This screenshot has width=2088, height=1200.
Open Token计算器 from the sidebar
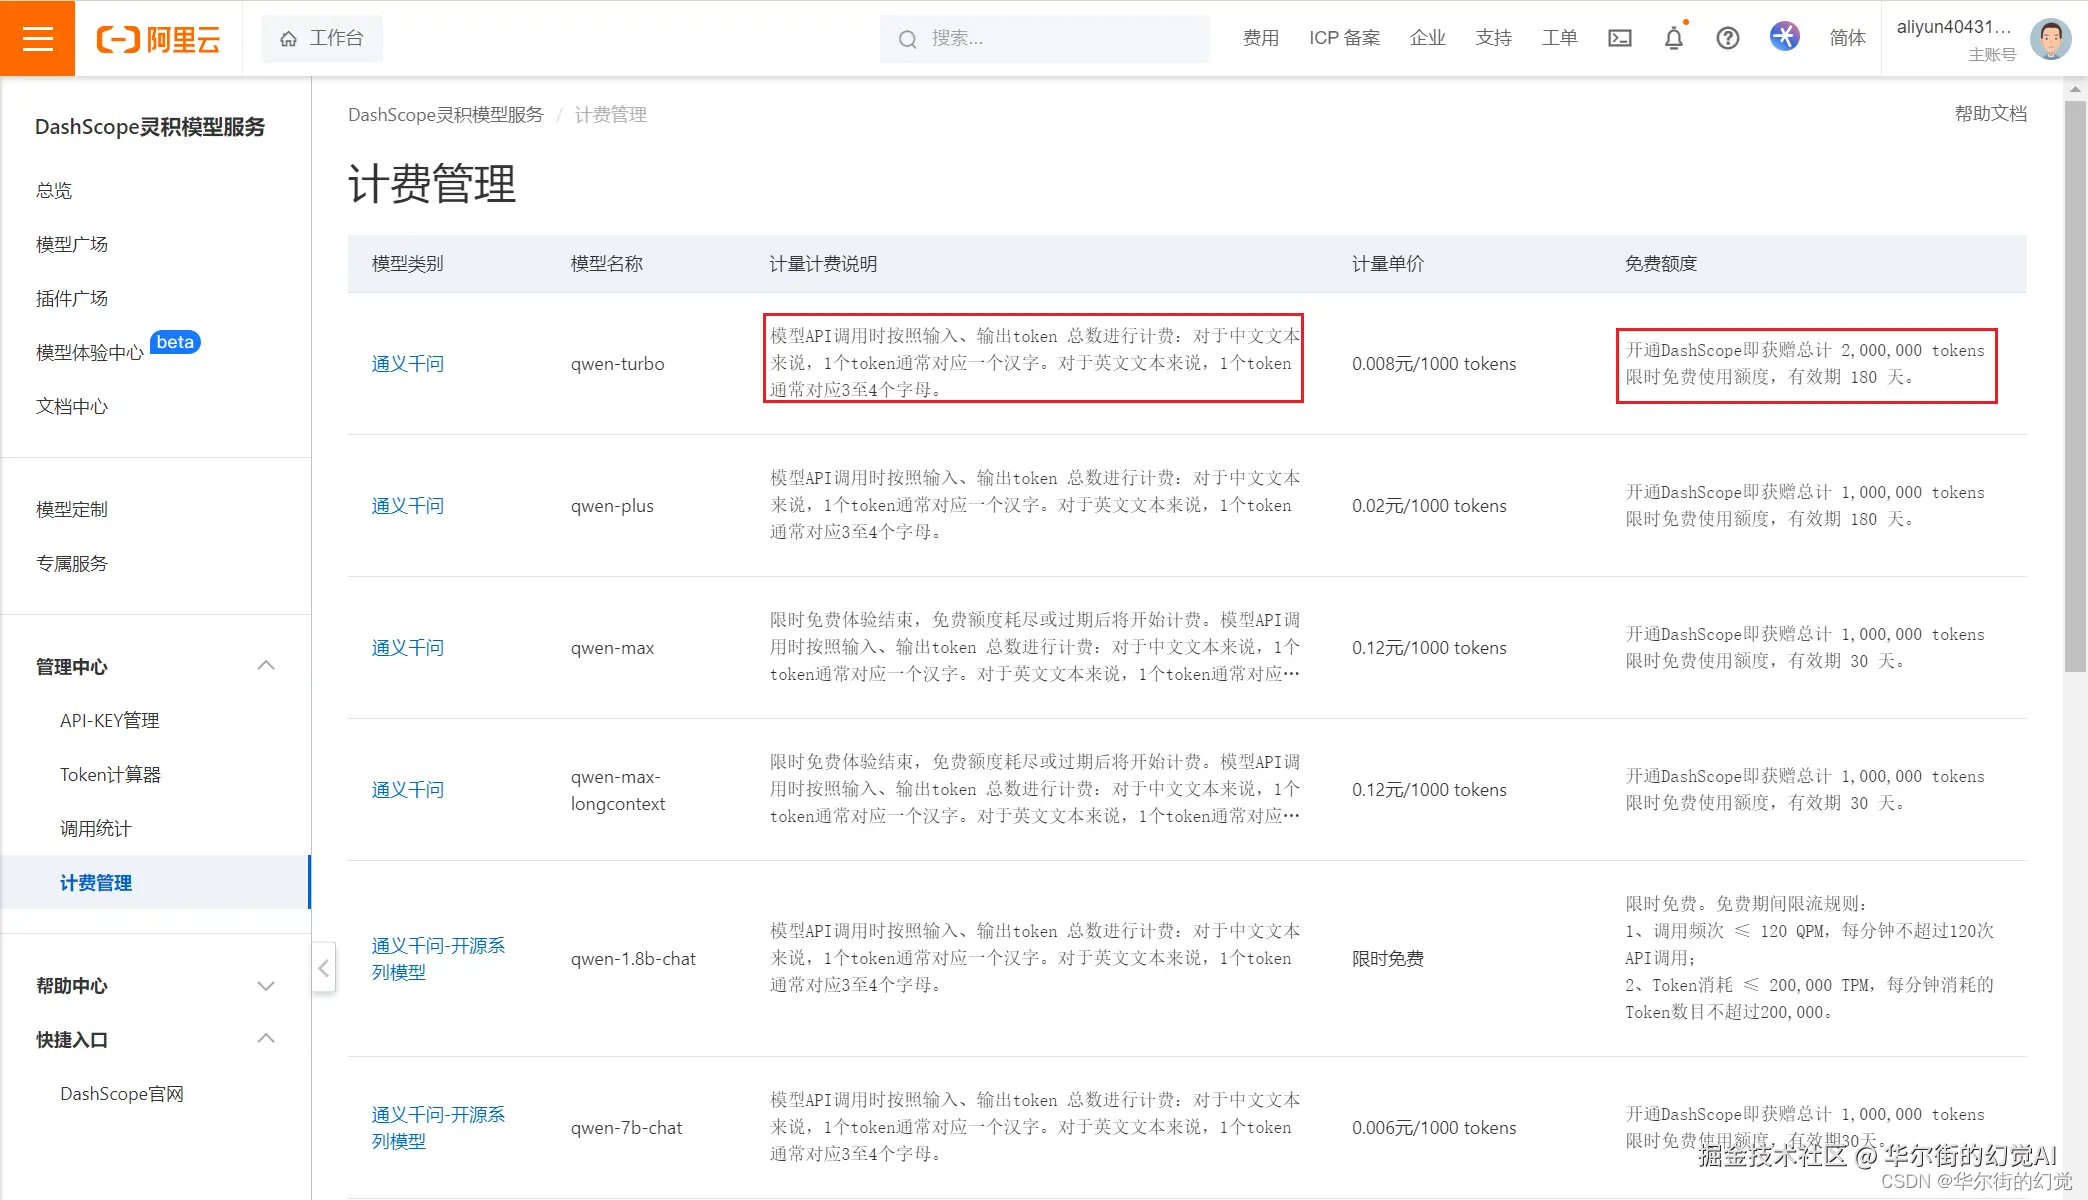(x=110, y=774)
